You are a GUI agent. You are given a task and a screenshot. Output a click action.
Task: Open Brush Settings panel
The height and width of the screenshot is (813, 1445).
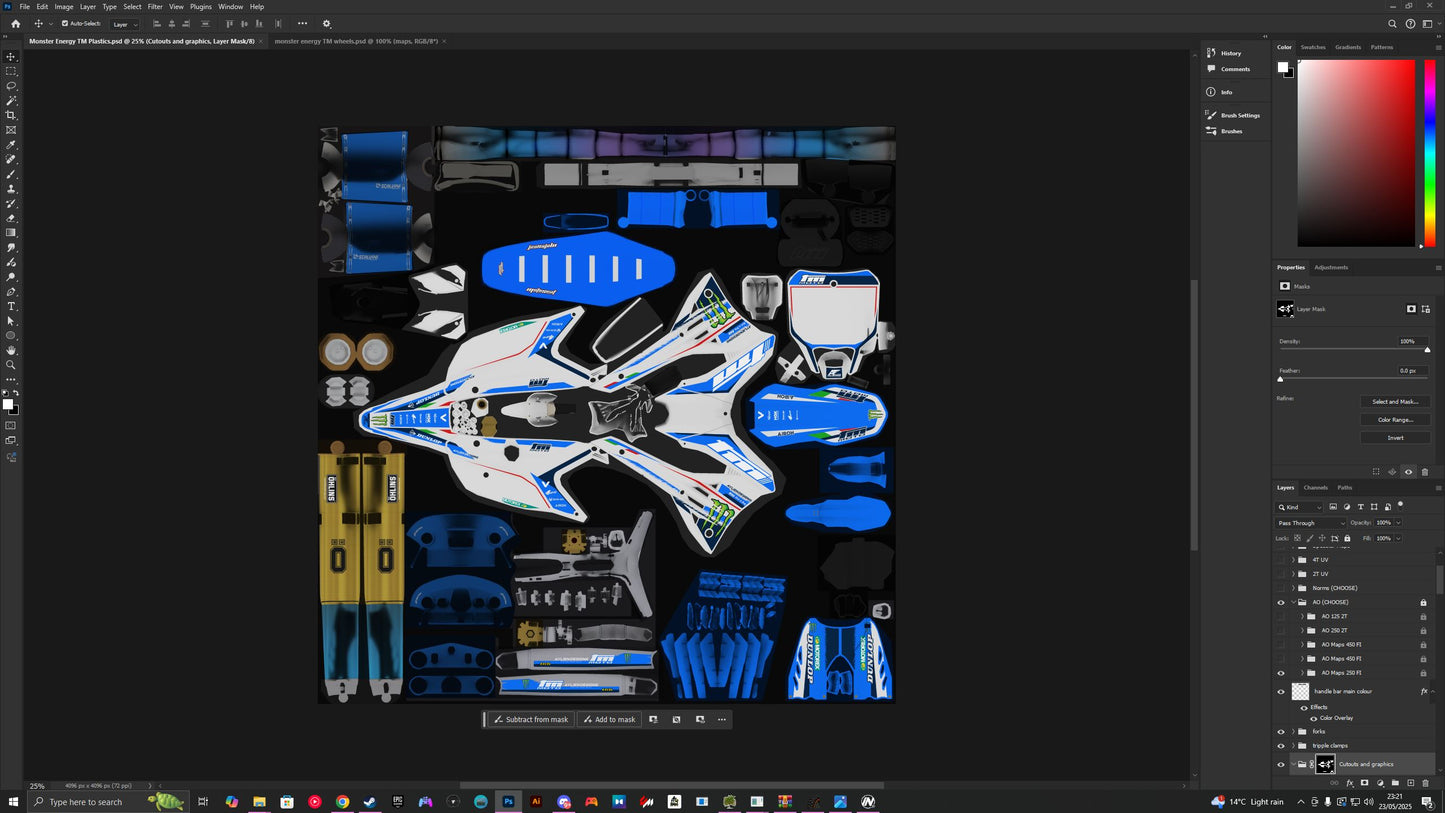click(x=1238, y=115)
